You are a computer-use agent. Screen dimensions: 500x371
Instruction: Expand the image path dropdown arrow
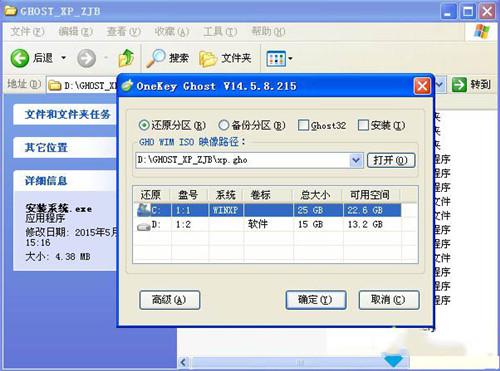pos(356,160)
